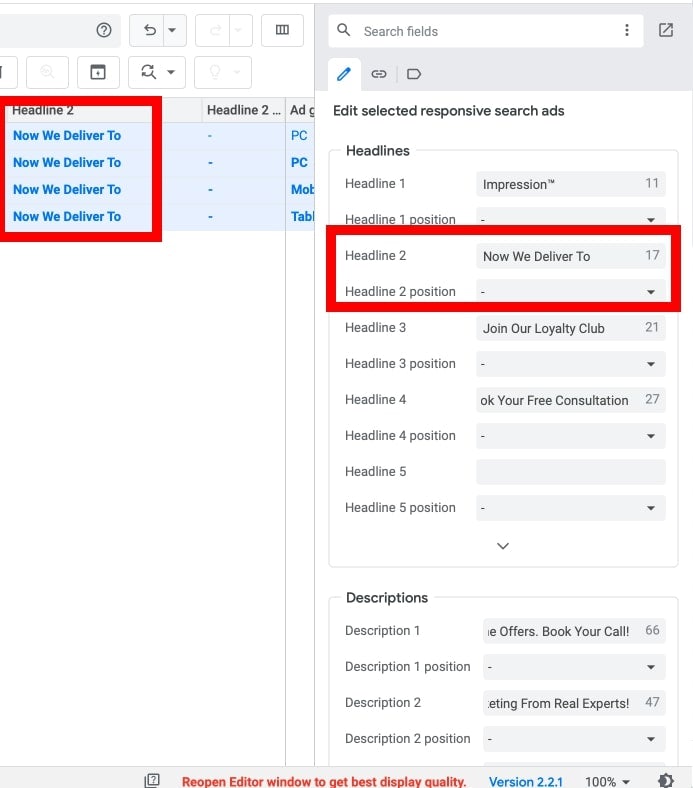
Task: Open the columns layout icon
Action: pyautogui.click(x=282, y=30)
